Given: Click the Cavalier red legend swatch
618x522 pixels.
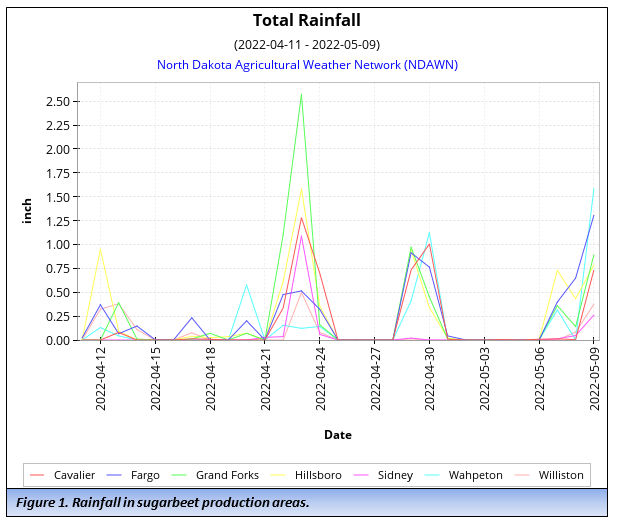Looking at the screenshot, I should [37, 475].
